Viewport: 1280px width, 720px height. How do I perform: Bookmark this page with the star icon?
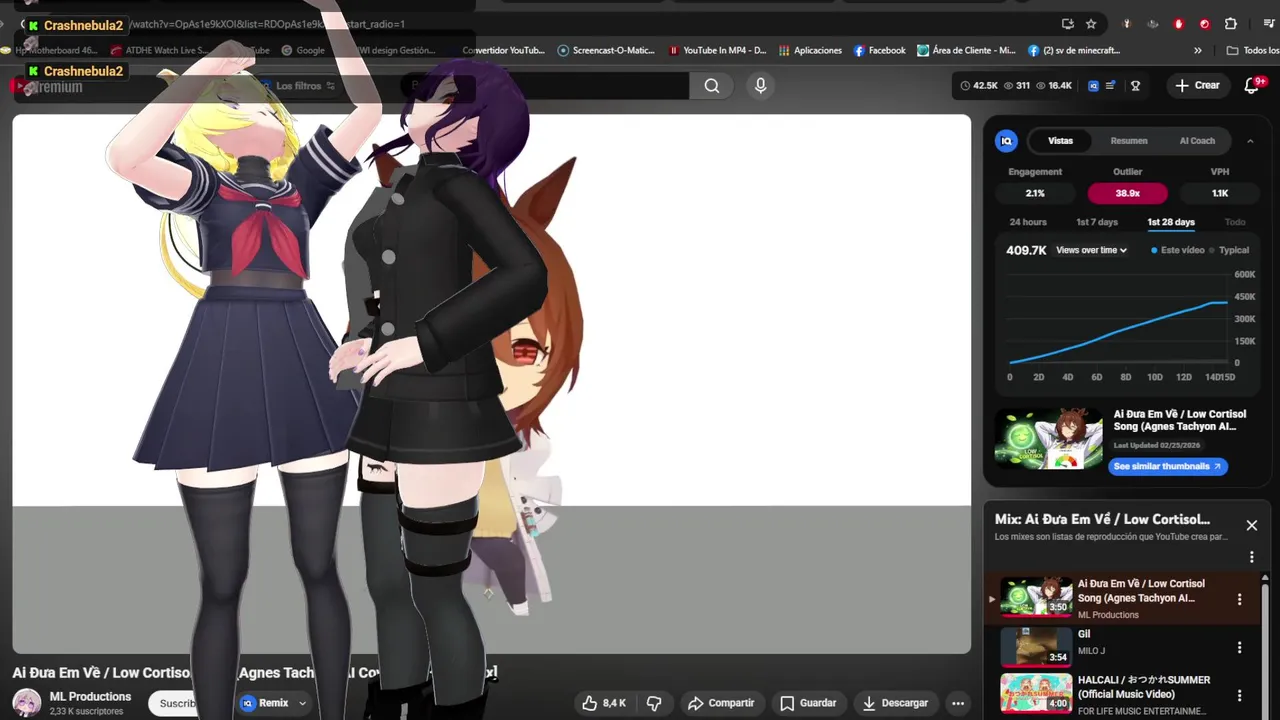(1091, 24)
